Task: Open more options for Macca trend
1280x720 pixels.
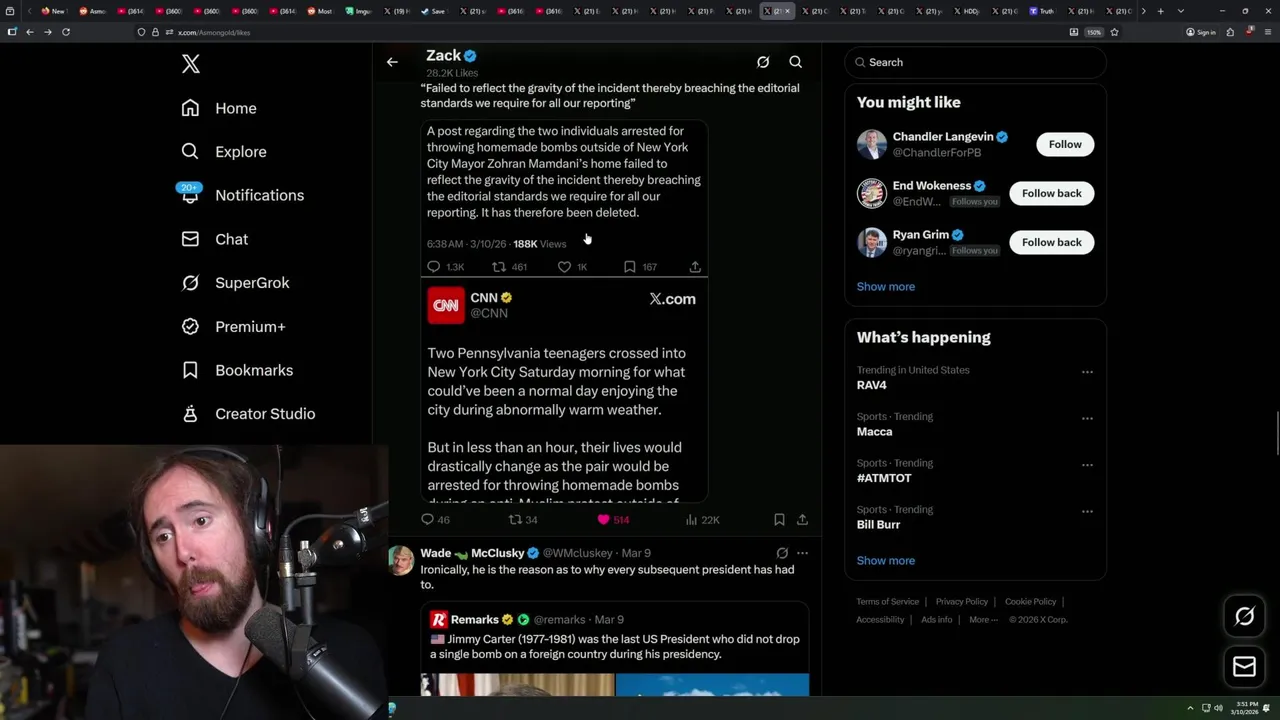Action: coord(1087,418)
